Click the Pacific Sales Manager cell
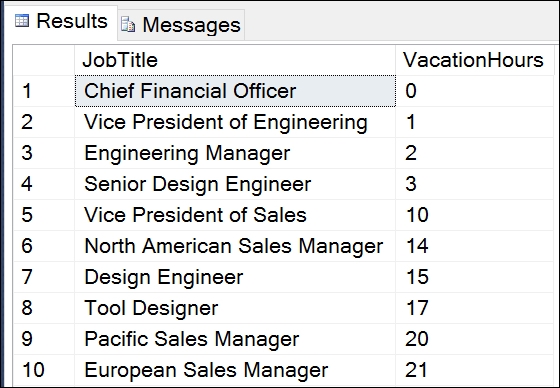Screen dimensions: 560x388 click(235, 339)
